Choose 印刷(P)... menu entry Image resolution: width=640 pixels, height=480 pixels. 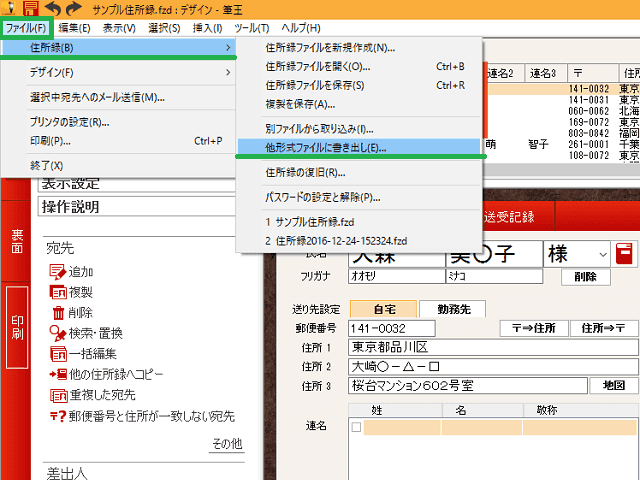pos(118,141)
